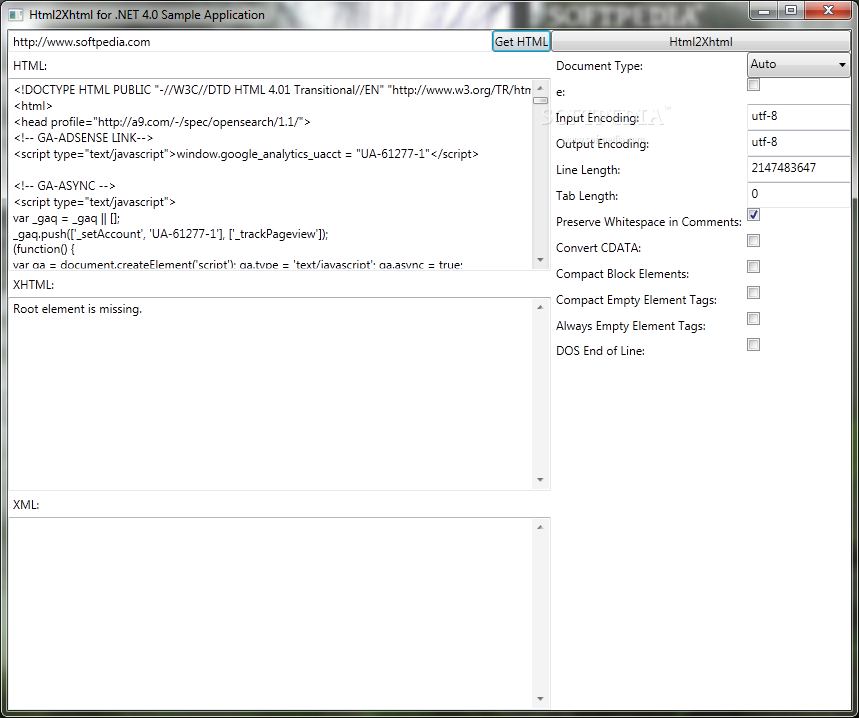
Task: Click the window.google_analytics_uacct script line
Action: pyautogui.click(x=246, y=154)
